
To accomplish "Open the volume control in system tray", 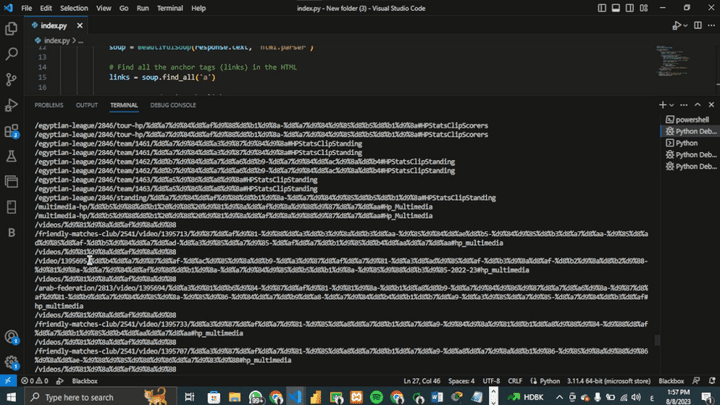I will click(x=636, y=397).
